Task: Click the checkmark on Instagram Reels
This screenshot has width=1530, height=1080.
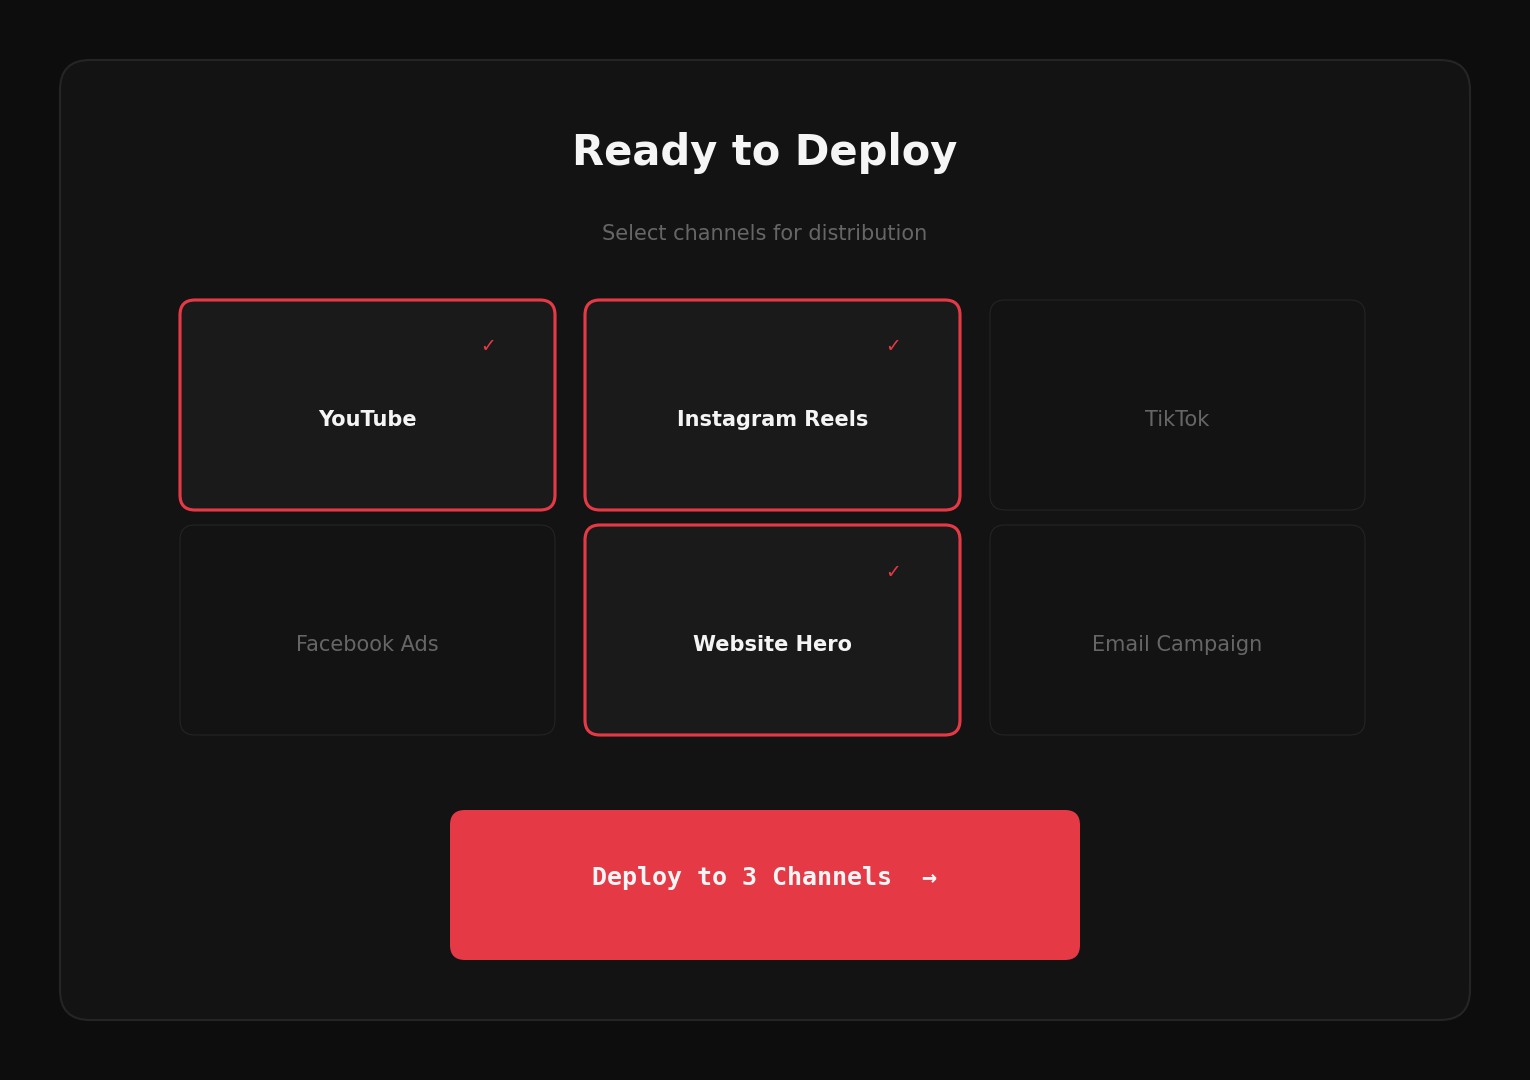Action: click(x=894, y=345)
